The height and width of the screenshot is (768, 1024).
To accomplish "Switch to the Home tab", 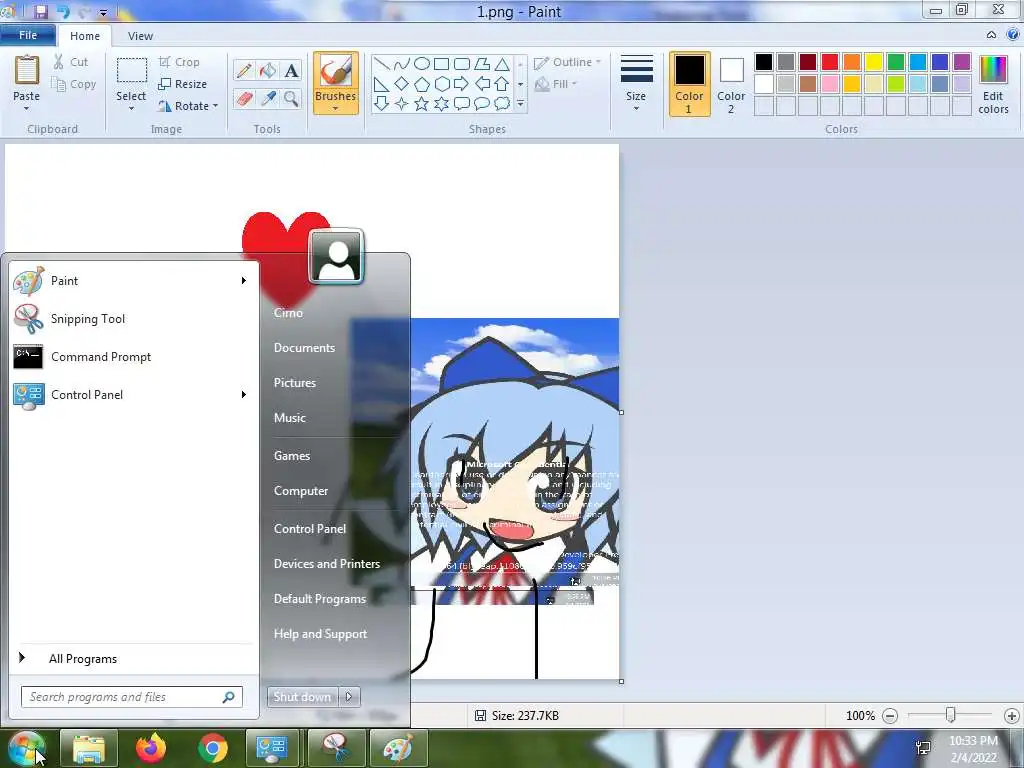I will (85, 36).
